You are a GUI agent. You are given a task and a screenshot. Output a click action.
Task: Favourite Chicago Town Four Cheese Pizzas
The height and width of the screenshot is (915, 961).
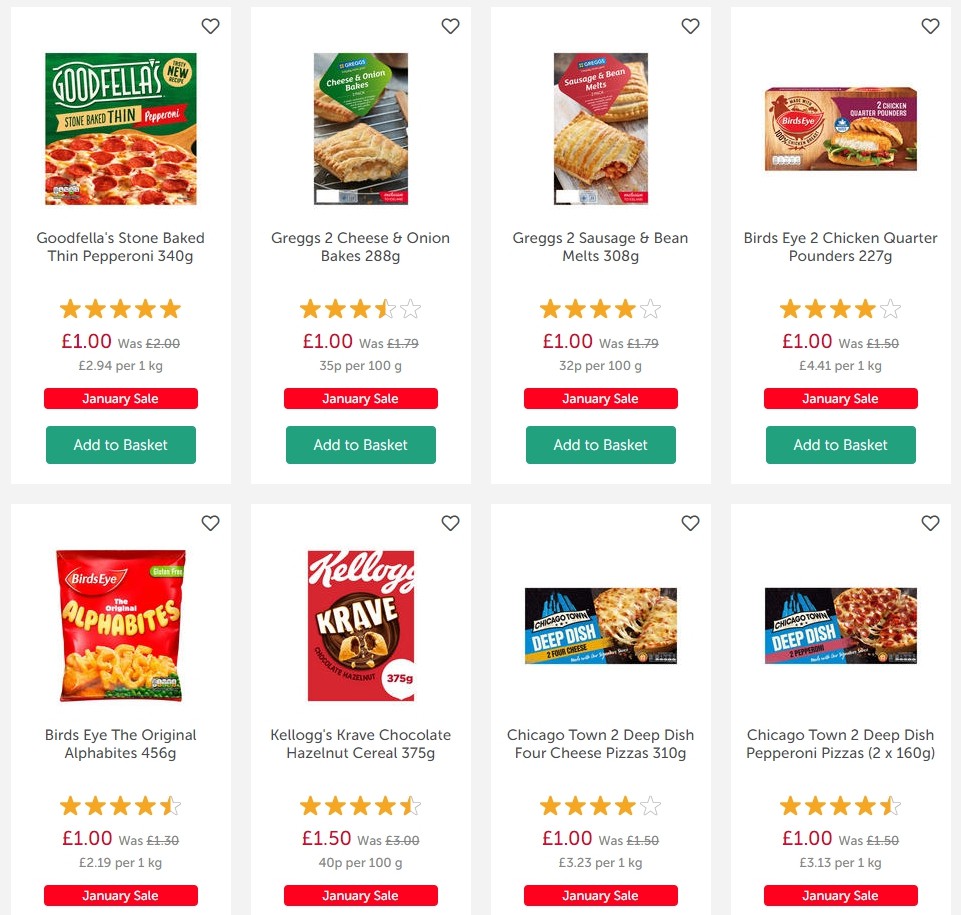tap(690, 523)
